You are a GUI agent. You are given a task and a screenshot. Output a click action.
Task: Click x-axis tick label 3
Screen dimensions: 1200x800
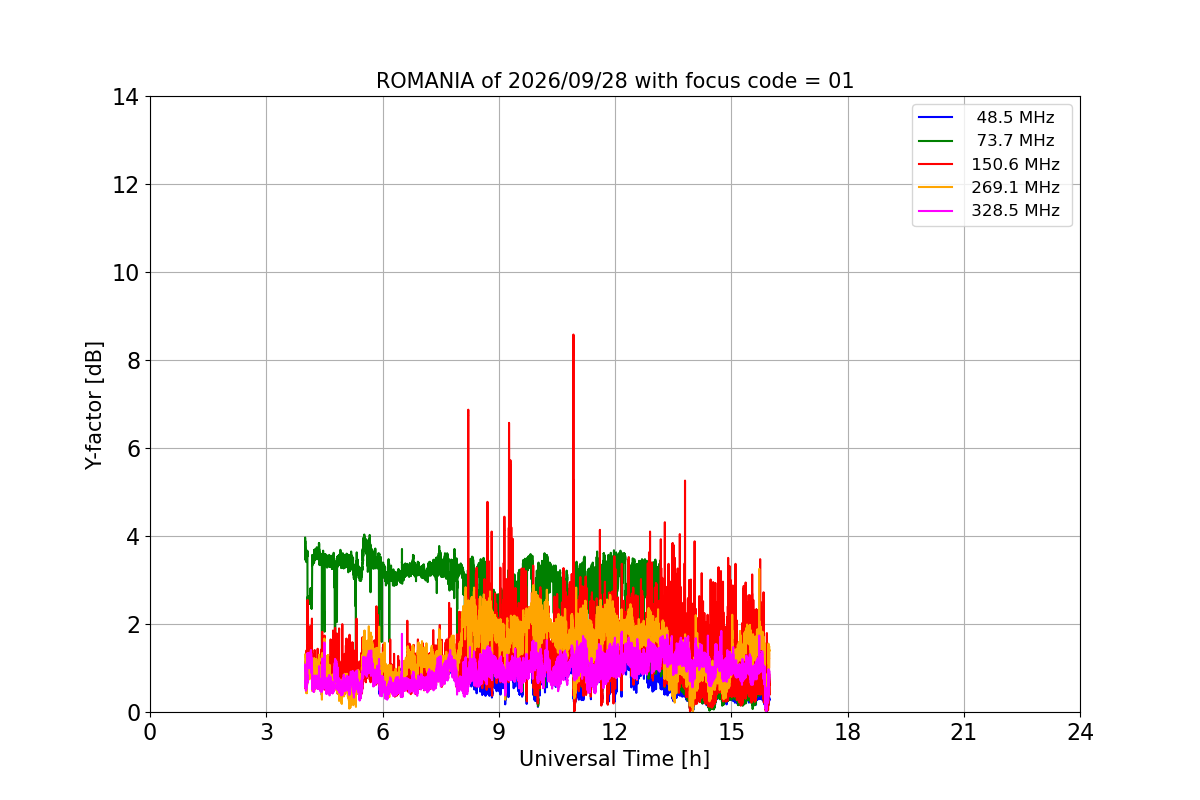tap(266, 732)
